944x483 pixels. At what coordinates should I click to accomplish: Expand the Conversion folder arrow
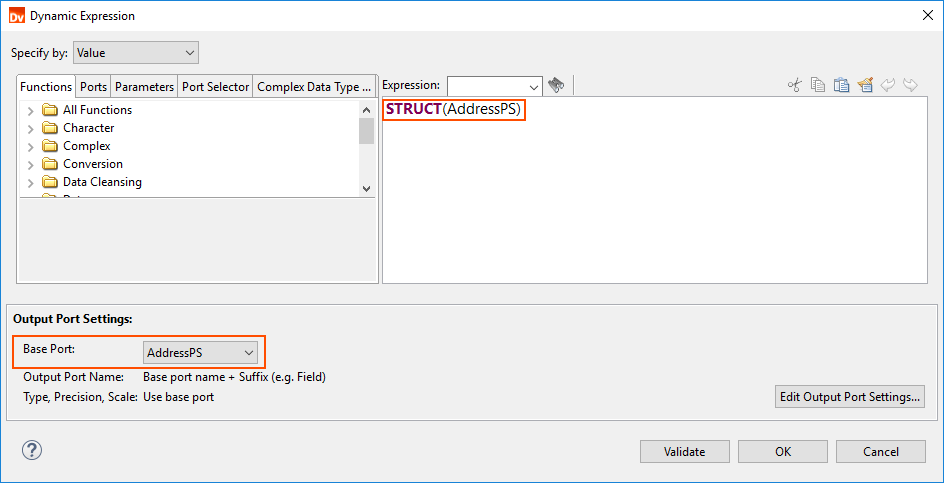point(30,164)
